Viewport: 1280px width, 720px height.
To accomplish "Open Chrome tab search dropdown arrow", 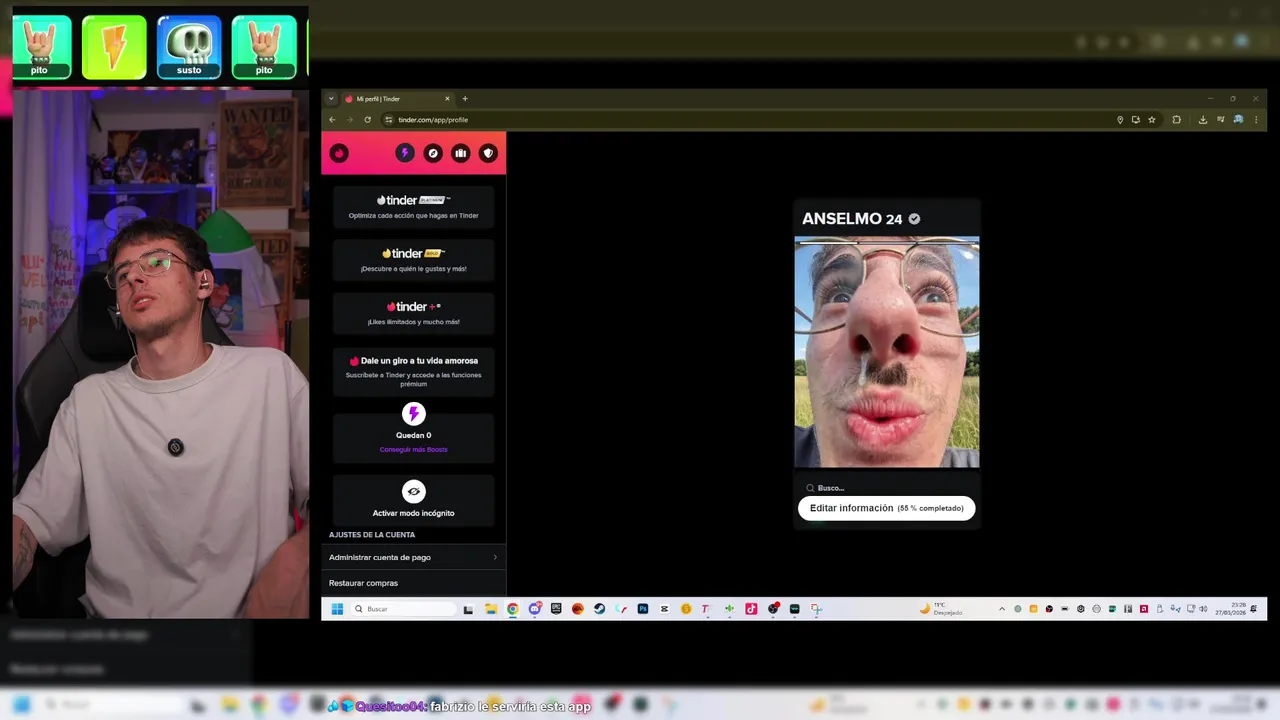I will 331,99.
